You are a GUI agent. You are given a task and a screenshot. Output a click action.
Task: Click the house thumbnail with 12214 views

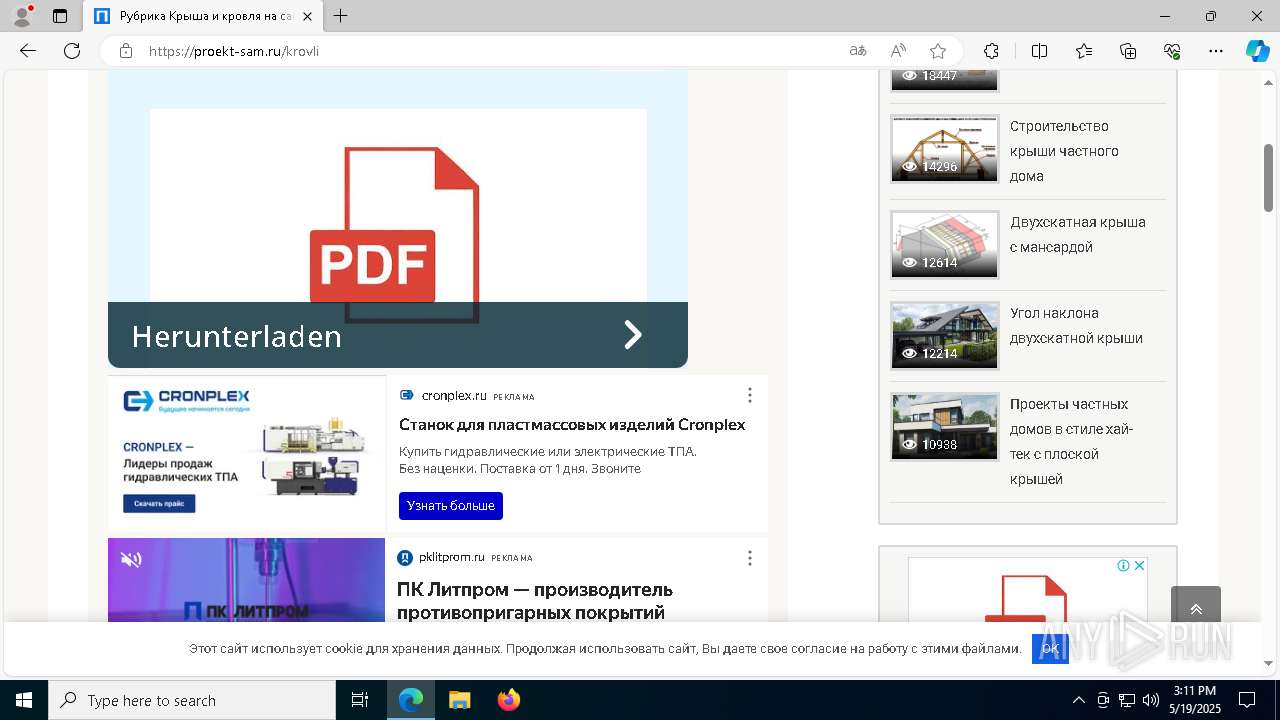945,335
